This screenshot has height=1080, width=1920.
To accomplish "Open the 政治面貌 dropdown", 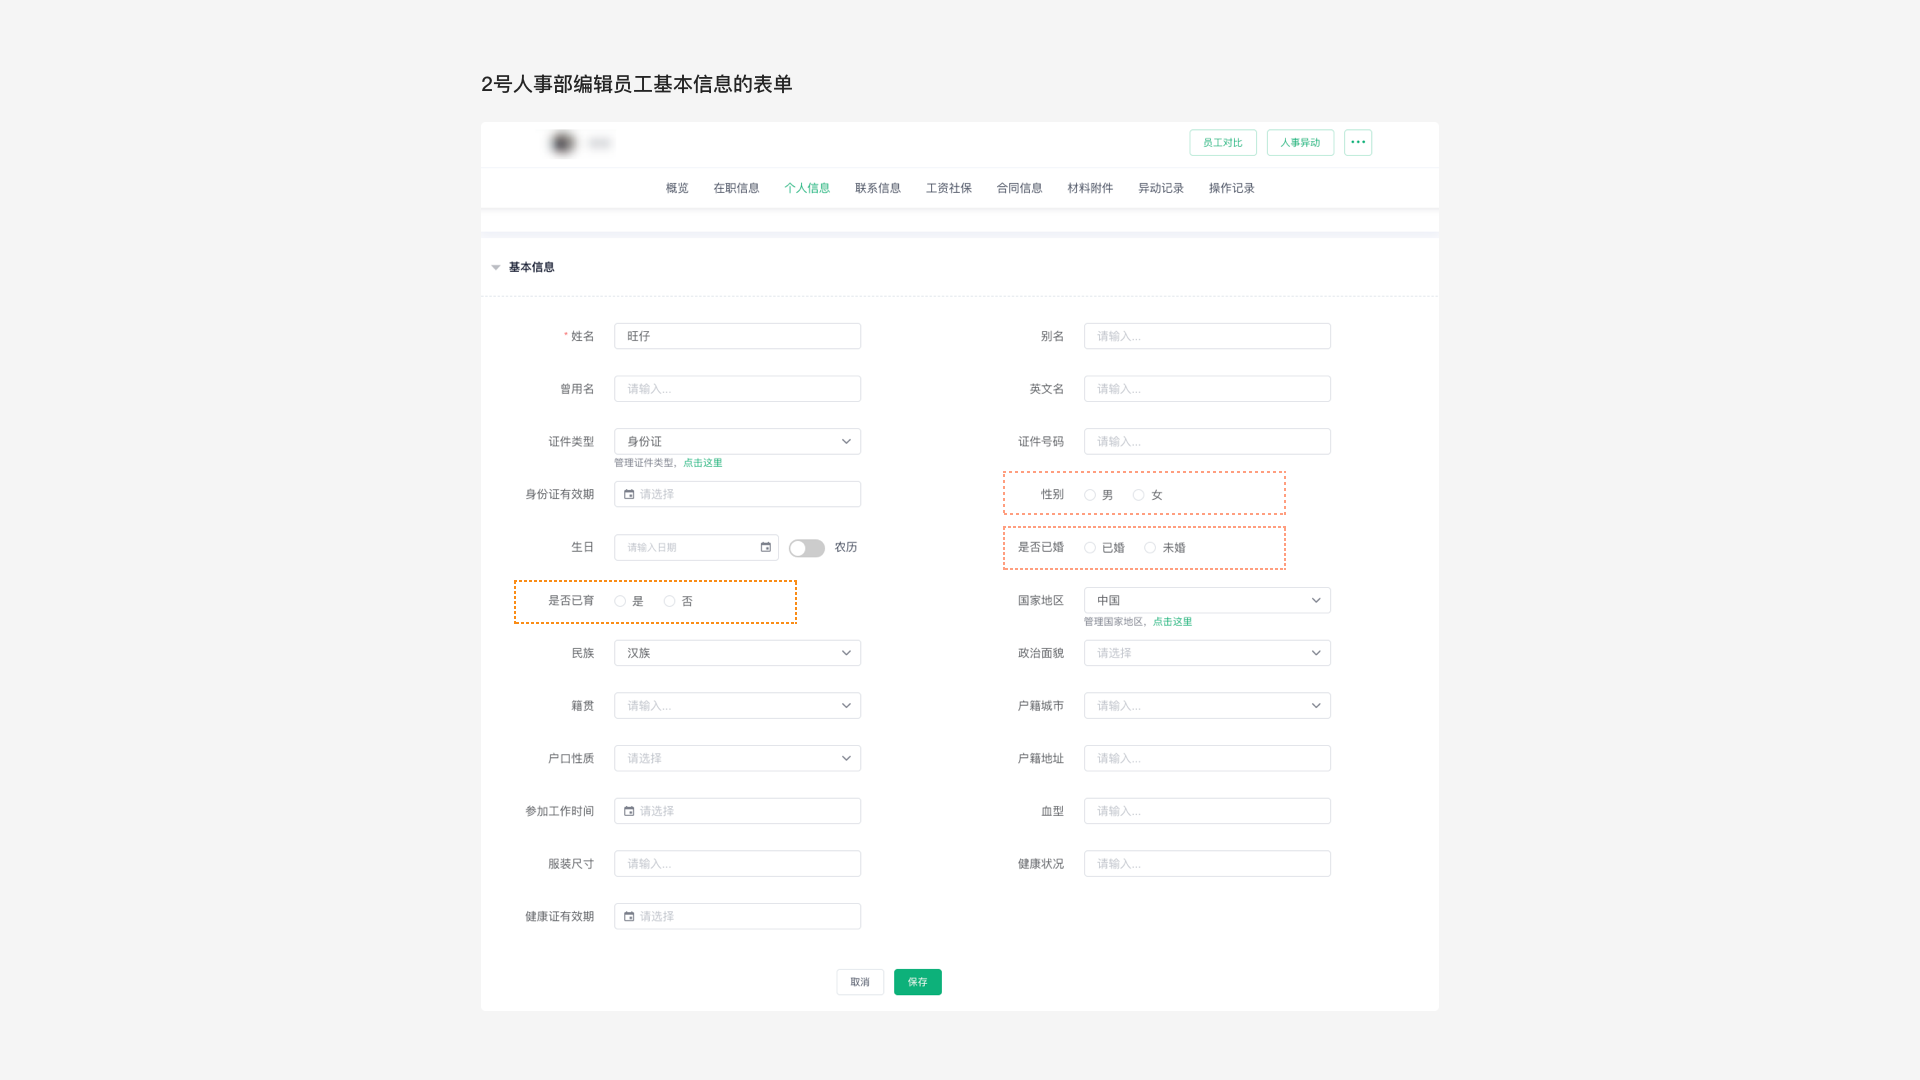I will (x=1206, y=653).
